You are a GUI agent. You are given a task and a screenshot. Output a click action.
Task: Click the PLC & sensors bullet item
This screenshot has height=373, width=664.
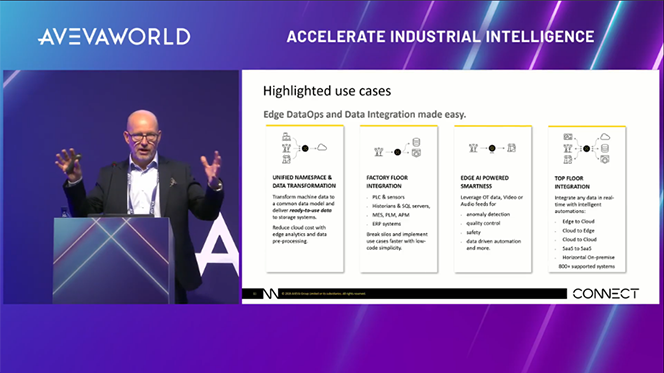click(x=388, y=197)
